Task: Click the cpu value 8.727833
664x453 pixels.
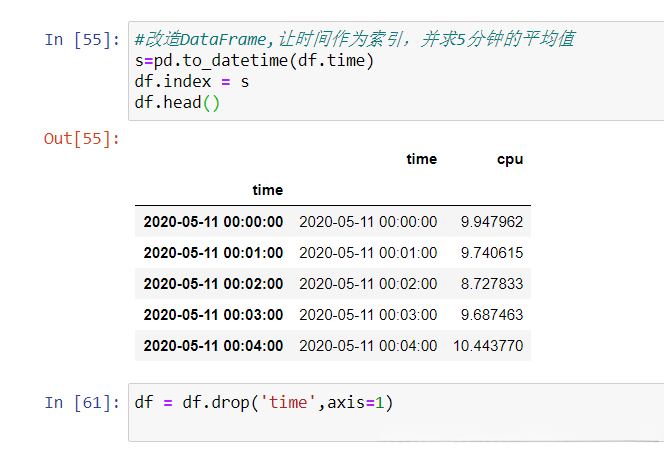Action: click(491, 284)
